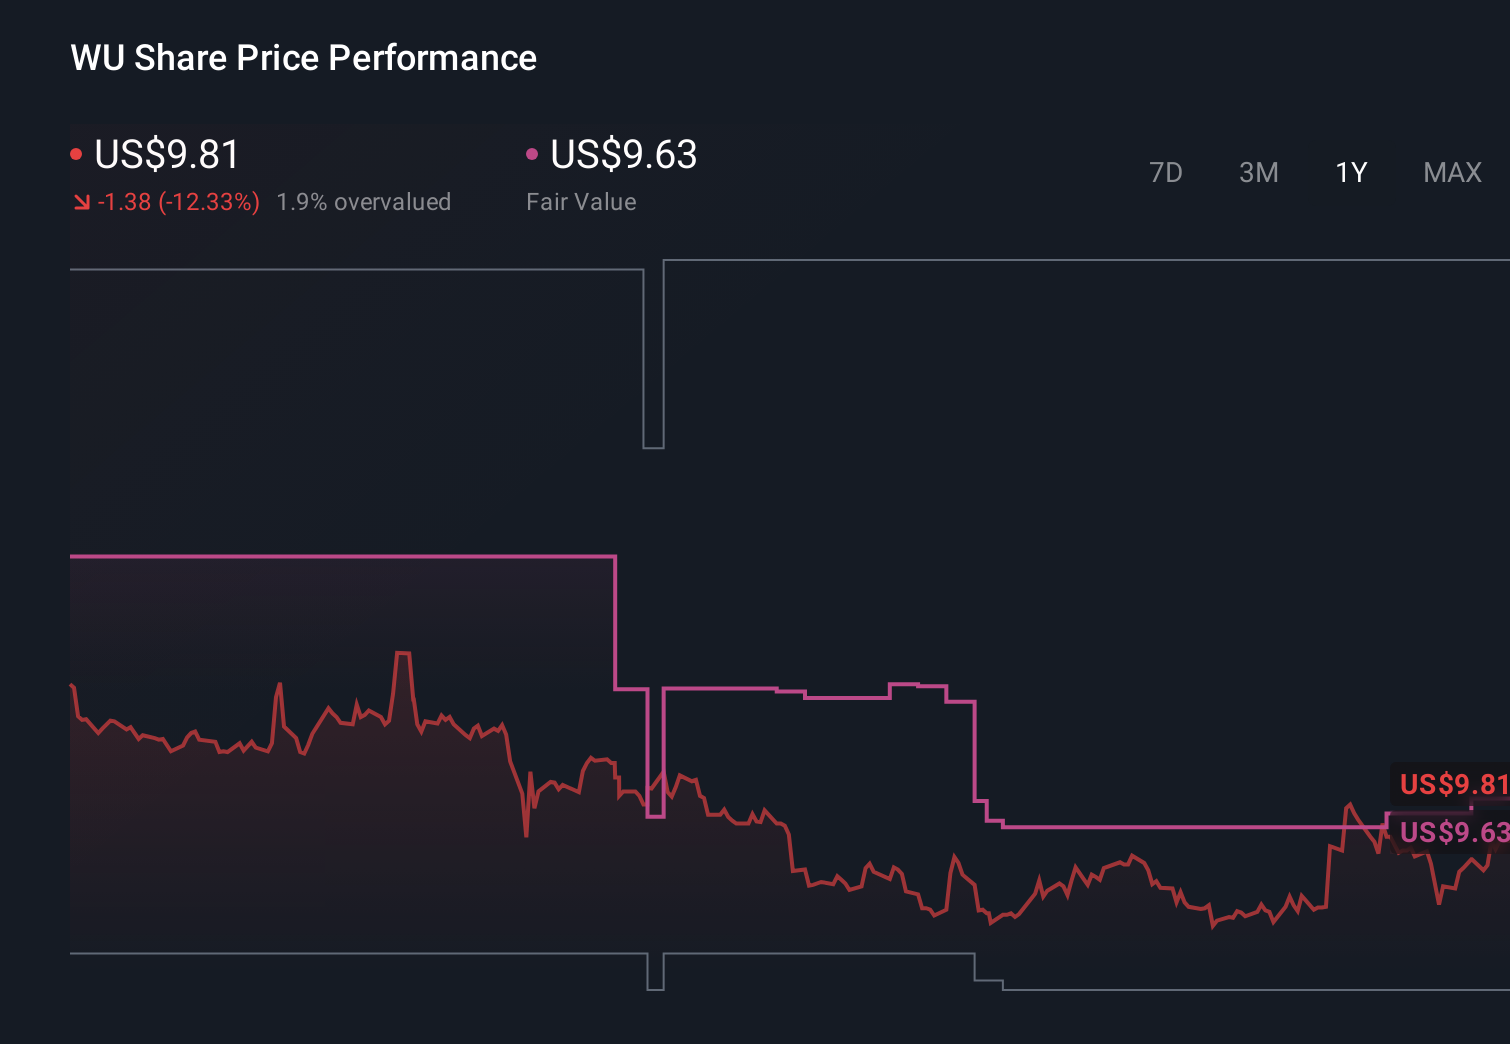Screen dimensions: 1510x1044
Task: Click the pink fair value step line
Action: [x=300, y=556]
